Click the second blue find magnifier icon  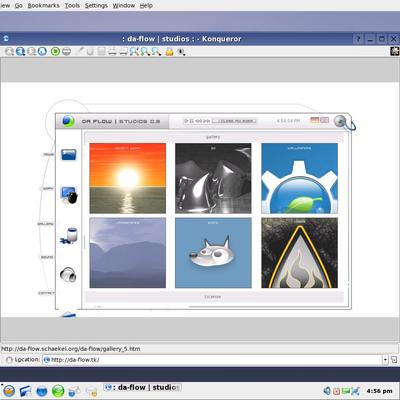[145, 51]
